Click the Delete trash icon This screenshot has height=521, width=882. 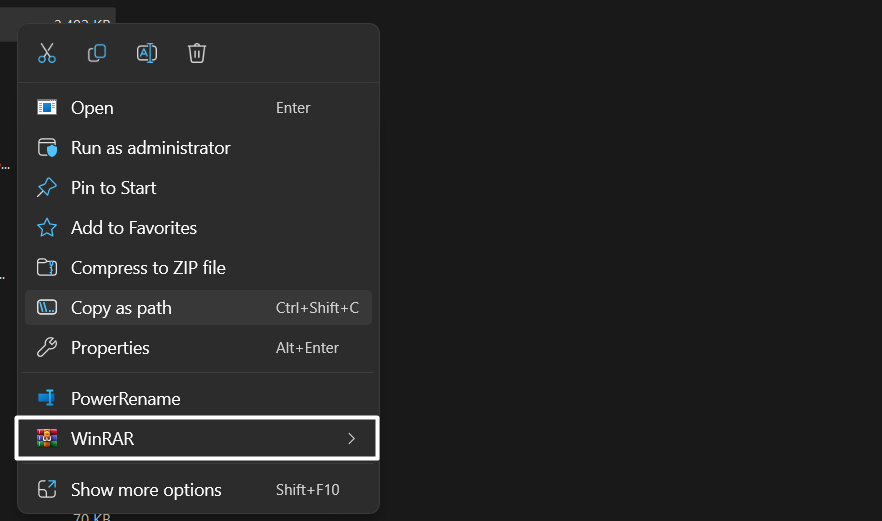197,53
